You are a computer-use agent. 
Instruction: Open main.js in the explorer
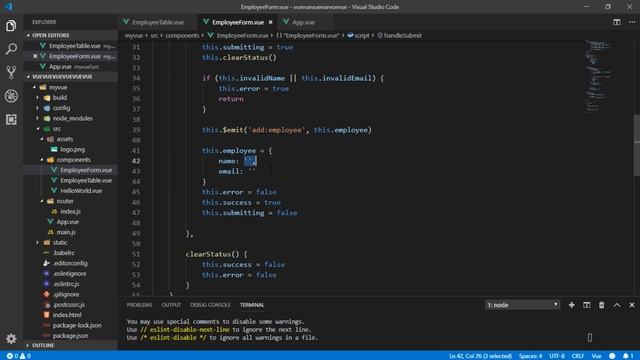click(x=66, y=232)
